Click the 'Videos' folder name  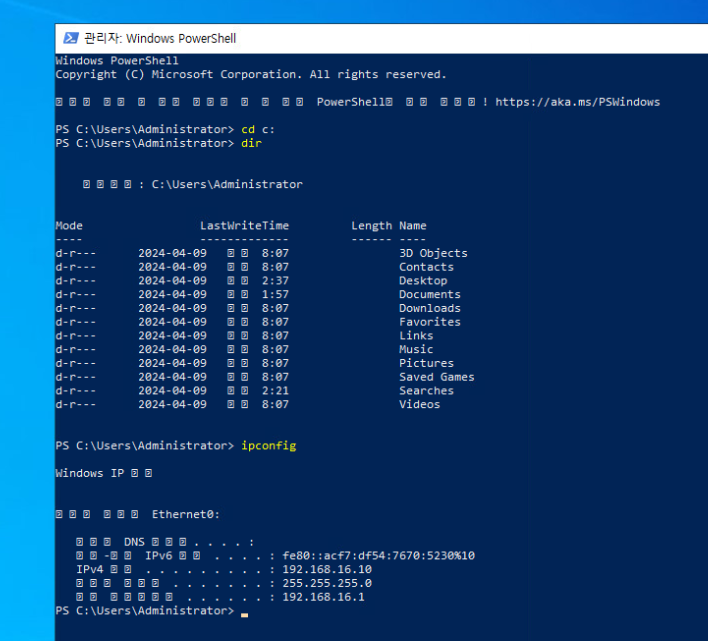coord(419,404)
